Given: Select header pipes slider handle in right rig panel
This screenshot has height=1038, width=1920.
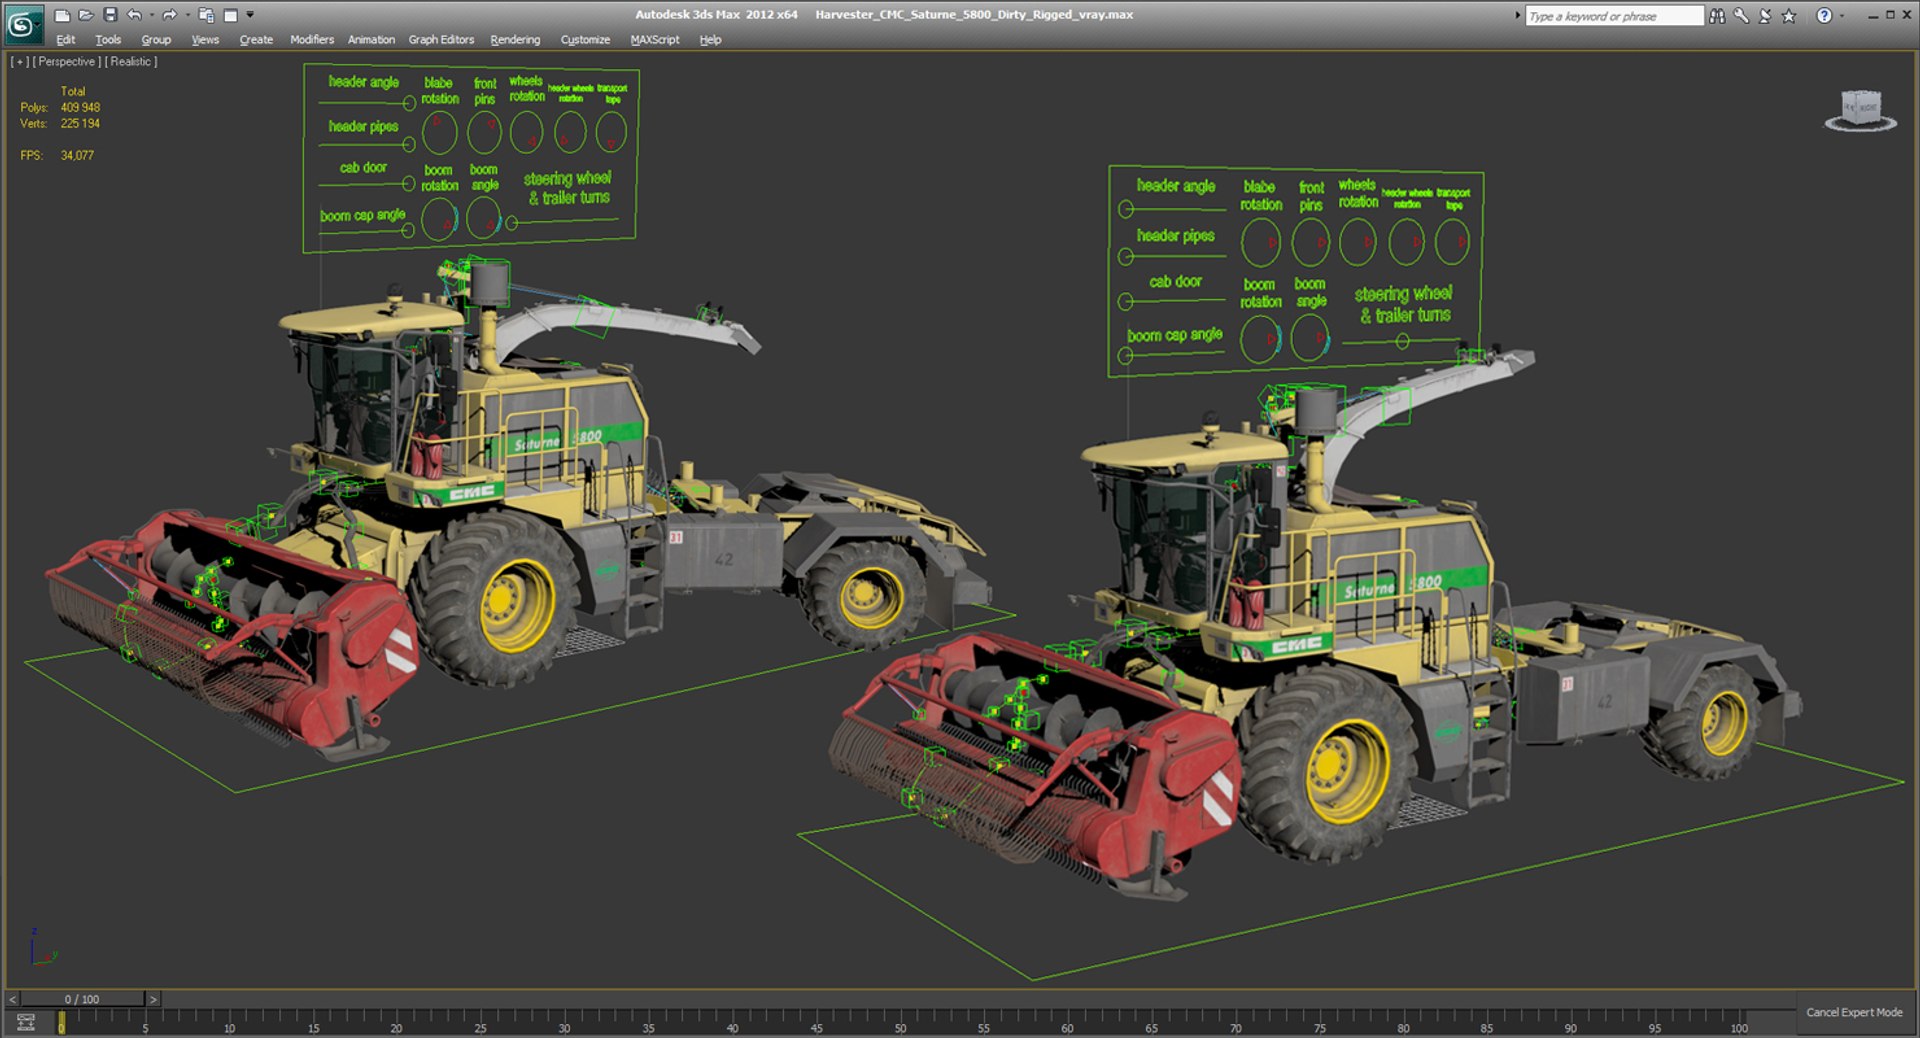Looking at the screenshot, I should tap(1126, 257).
